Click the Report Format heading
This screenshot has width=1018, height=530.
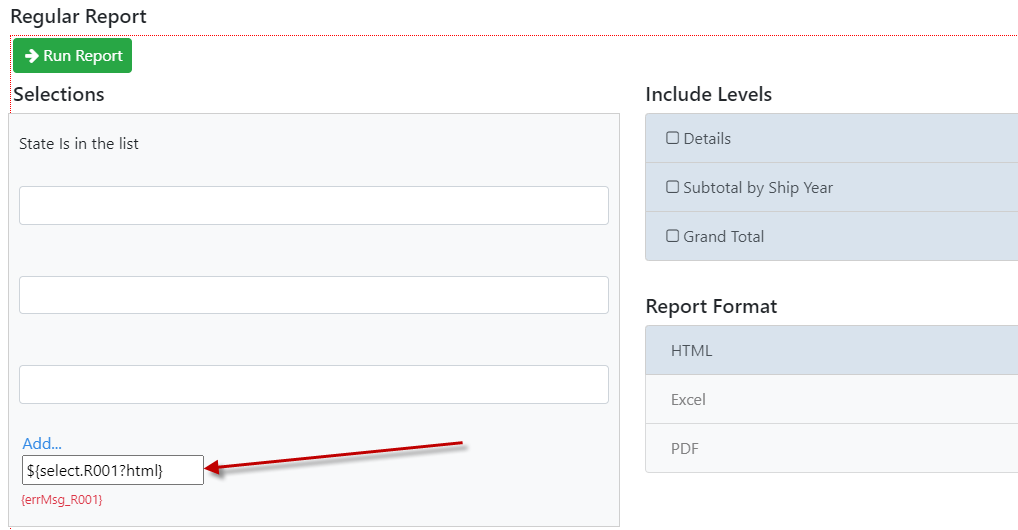(711, 307)
